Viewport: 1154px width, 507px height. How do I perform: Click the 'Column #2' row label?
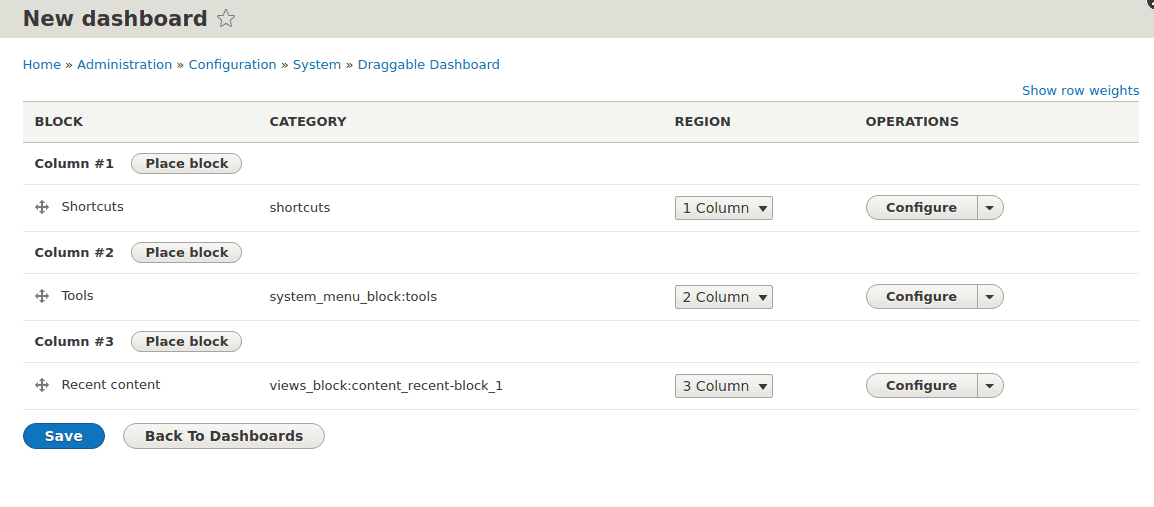[74, 252]
